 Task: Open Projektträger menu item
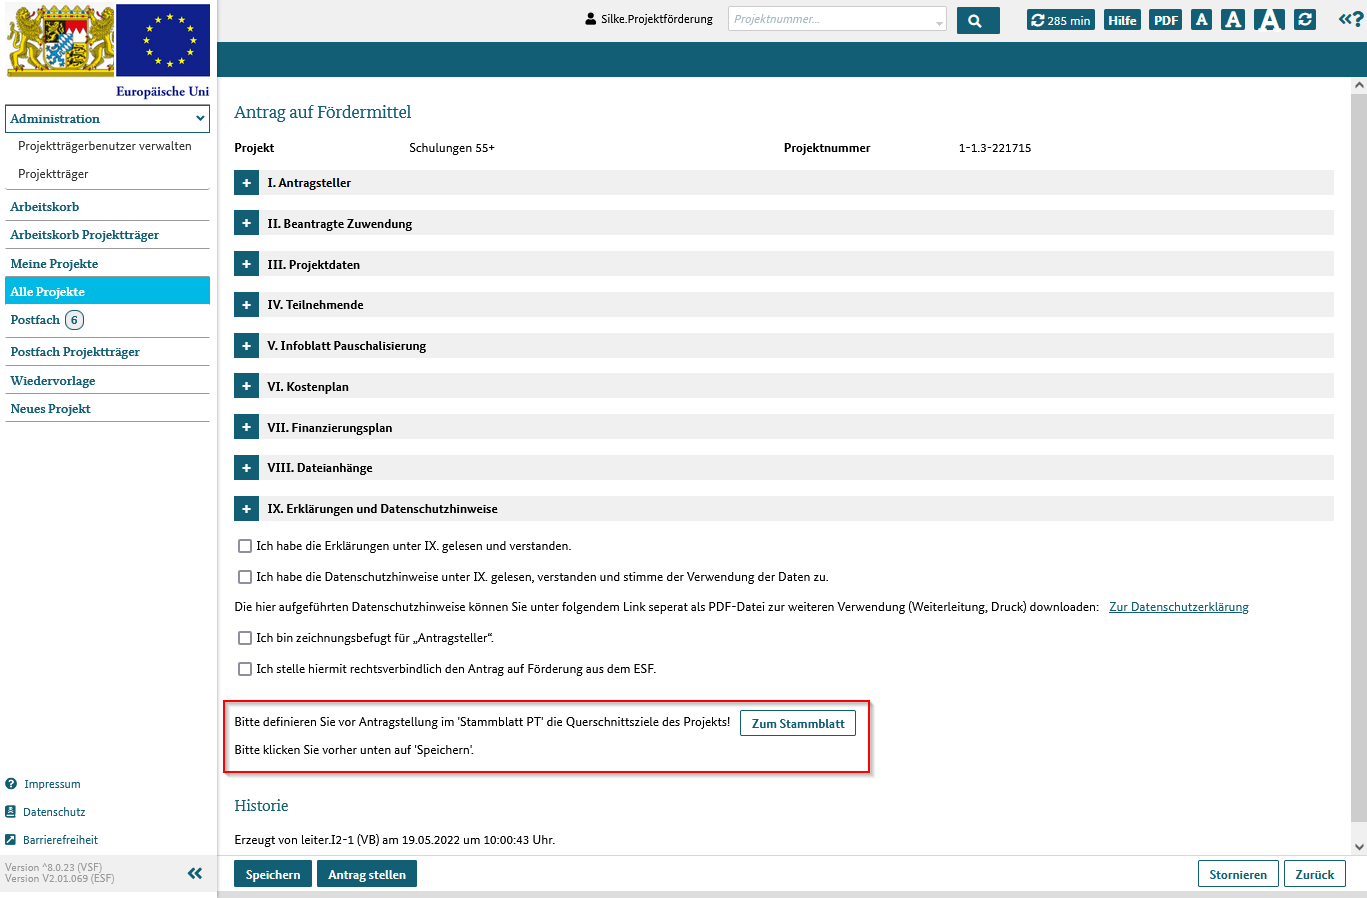[53, 174]
